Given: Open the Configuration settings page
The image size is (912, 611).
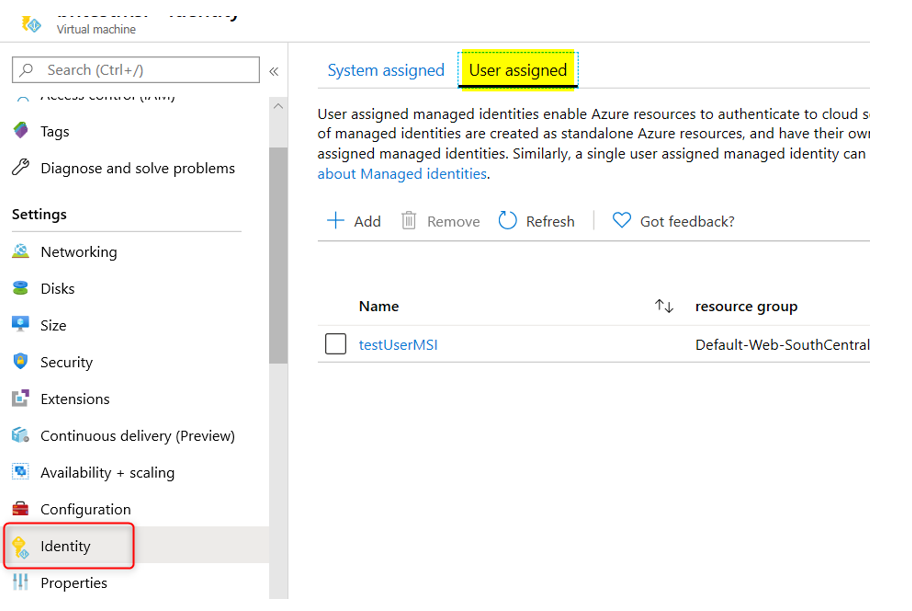Looking at the screenshot, I should click(x=86, y=509).
